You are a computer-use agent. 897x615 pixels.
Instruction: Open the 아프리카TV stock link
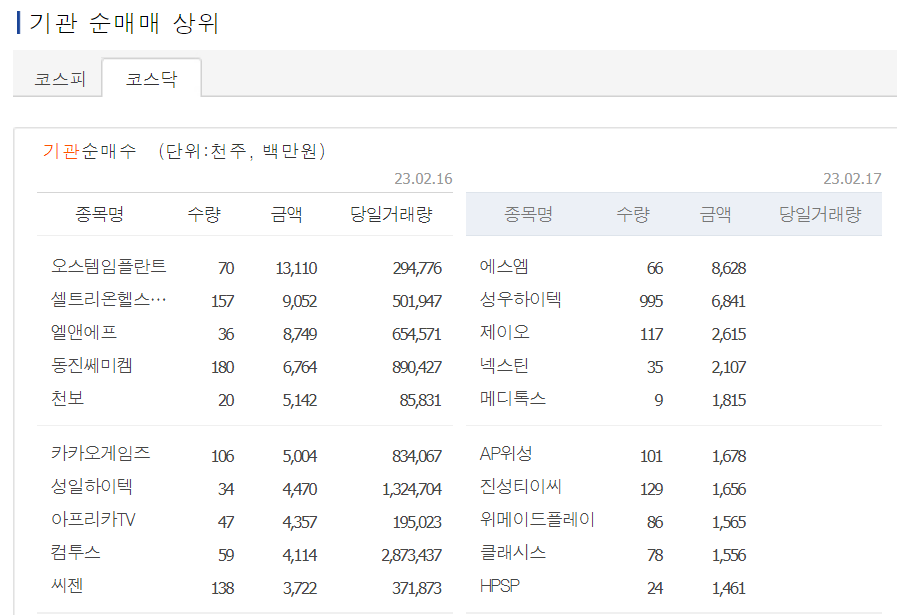[93, 521]
